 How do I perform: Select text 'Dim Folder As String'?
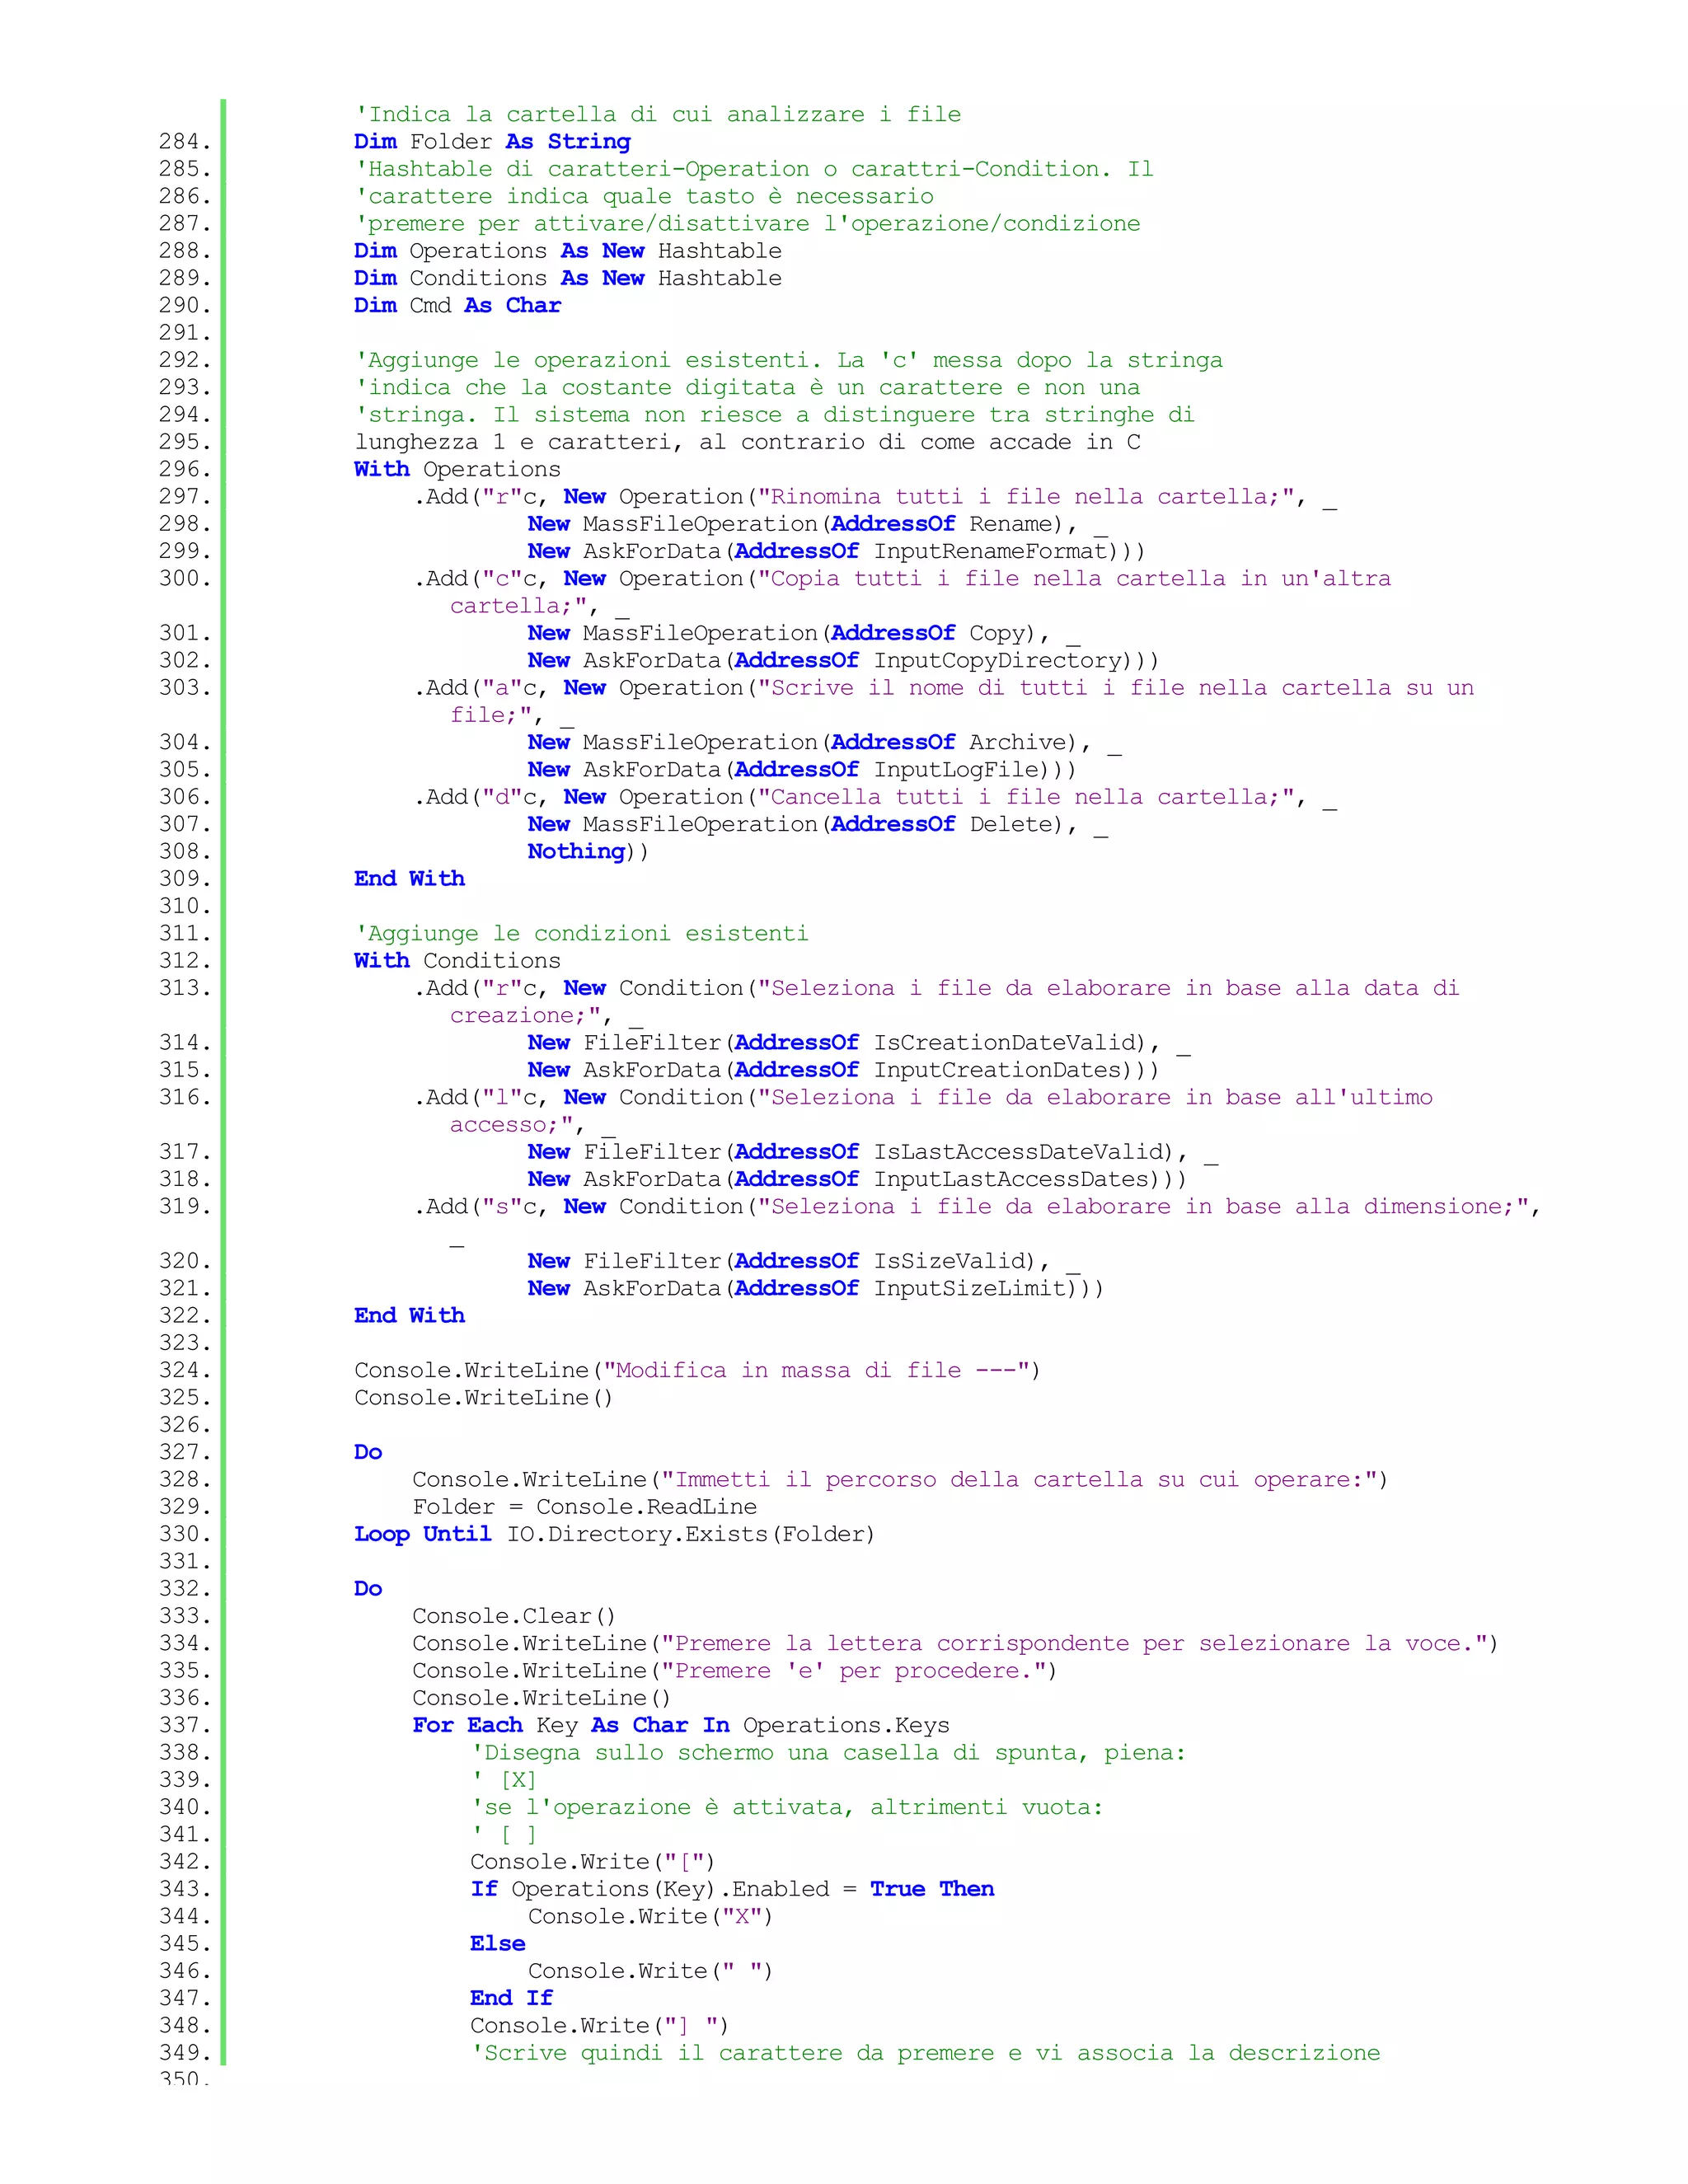point(492,142)
